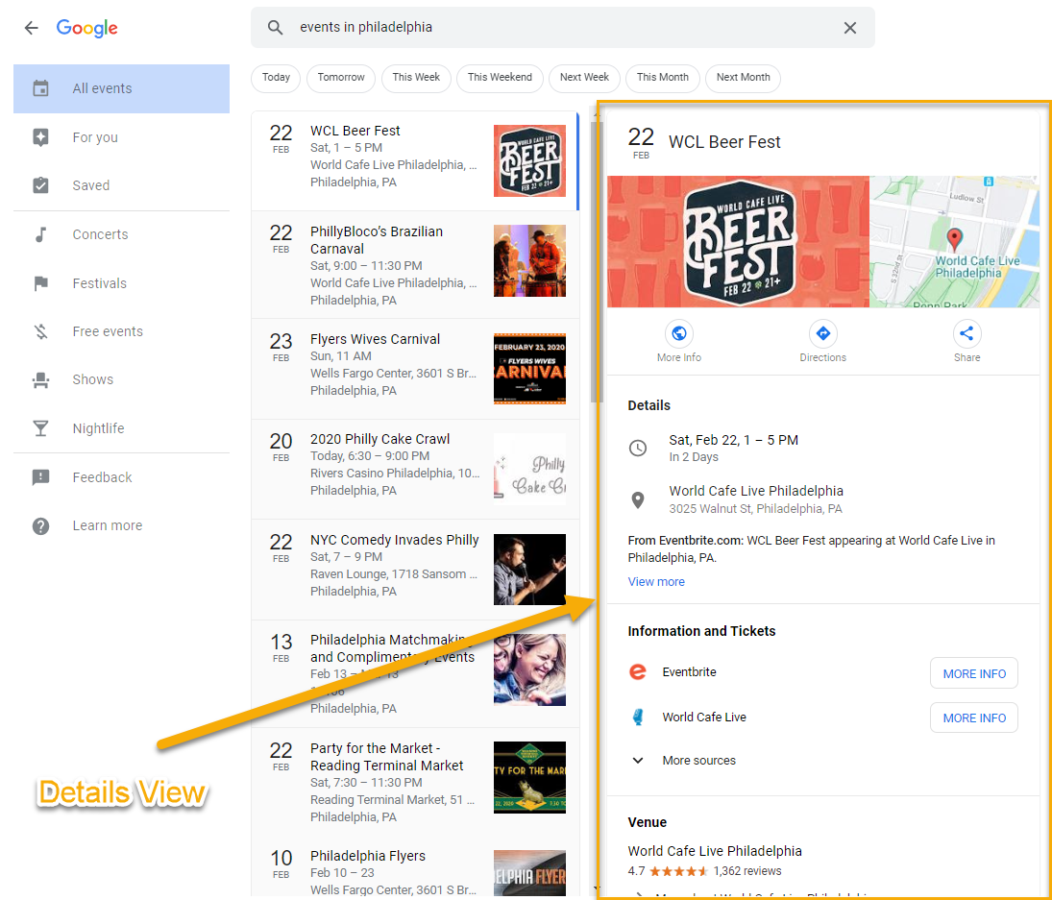Image resolution: width=1052 pixels, height=900 pixels.
Task: Click Eventbrite MORE INFO button
Action: (973, 673)
